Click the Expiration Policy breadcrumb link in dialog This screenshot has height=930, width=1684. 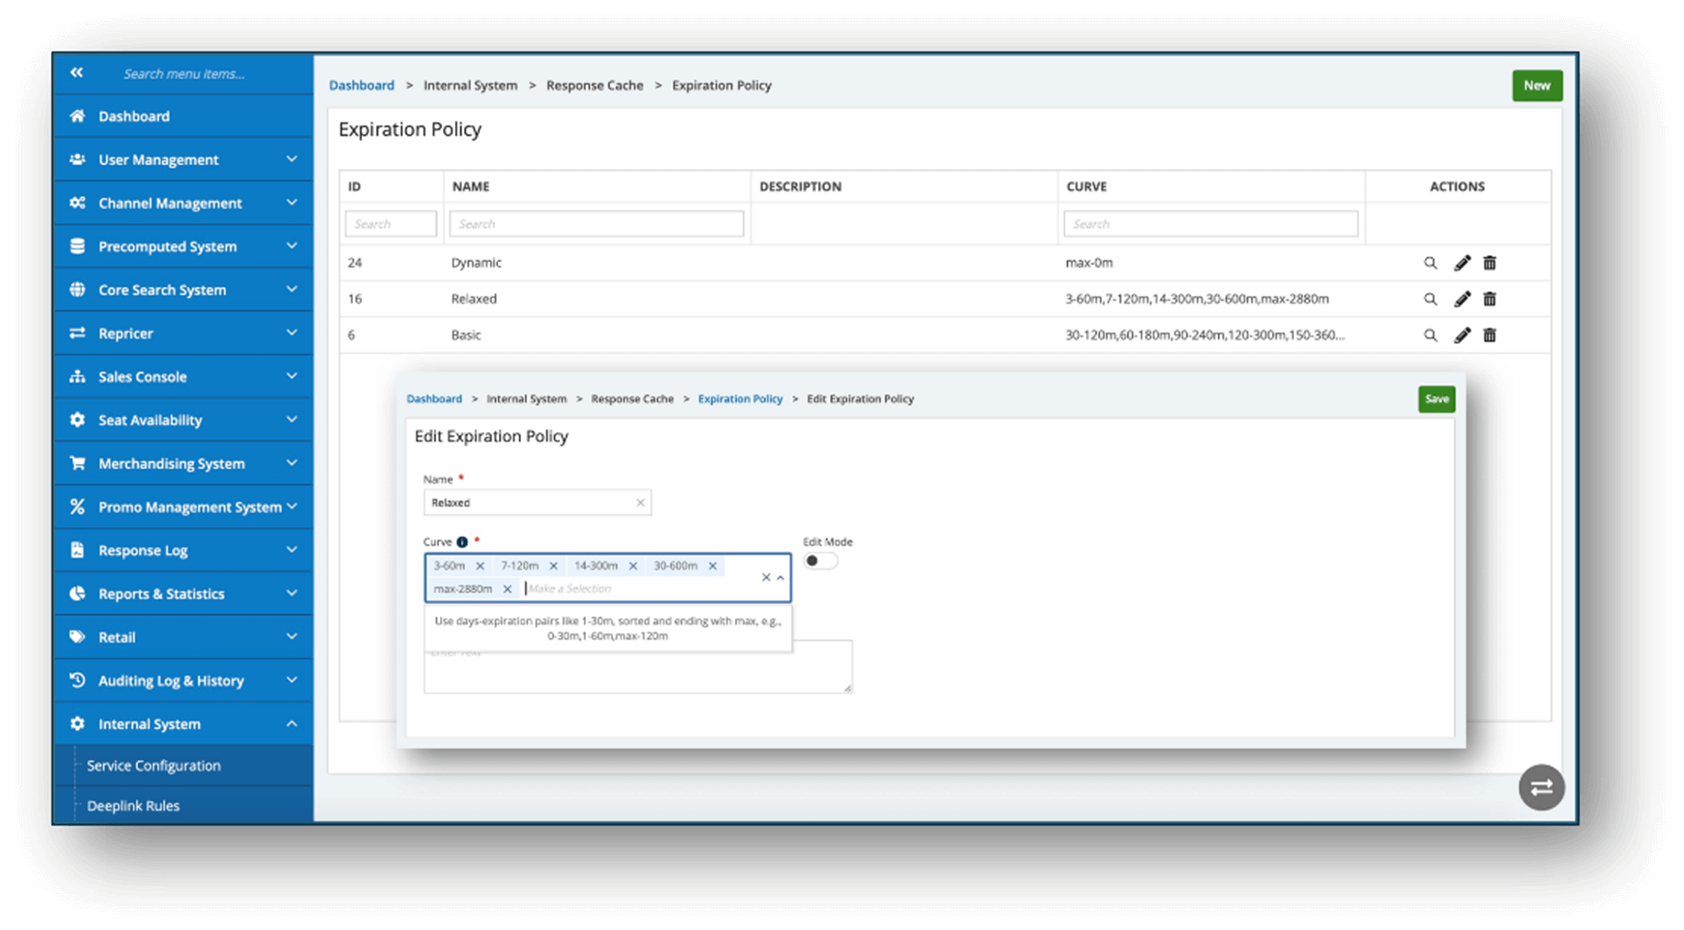[740, 399]
